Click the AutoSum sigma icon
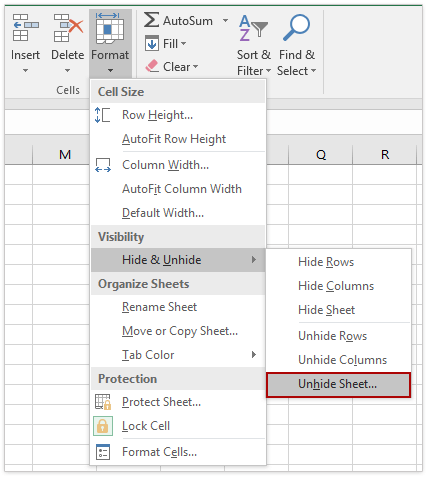The image size is (429, 478). coord(151,20)
